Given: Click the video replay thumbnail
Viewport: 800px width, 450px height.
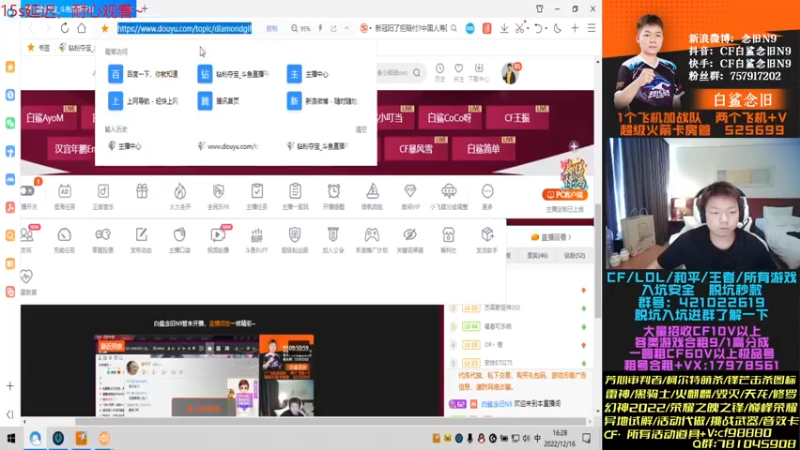Looking at the screenshot, I should click(204, 375).
